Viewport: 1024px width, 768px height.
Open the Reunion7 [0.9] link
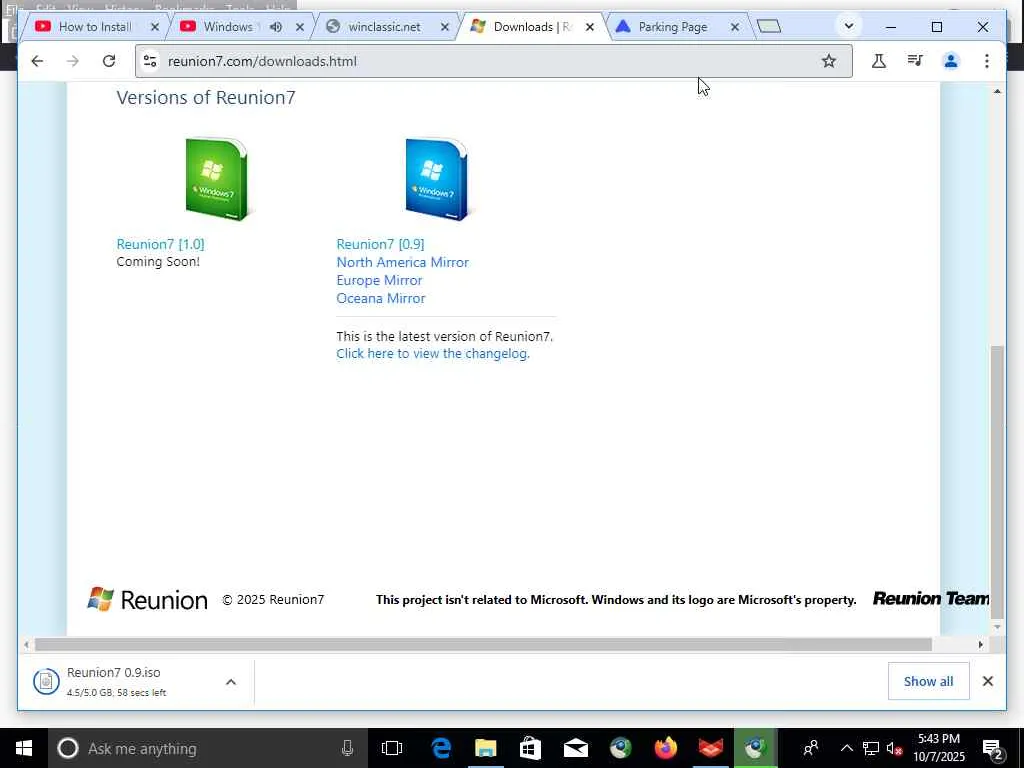[x=380, y=244]
